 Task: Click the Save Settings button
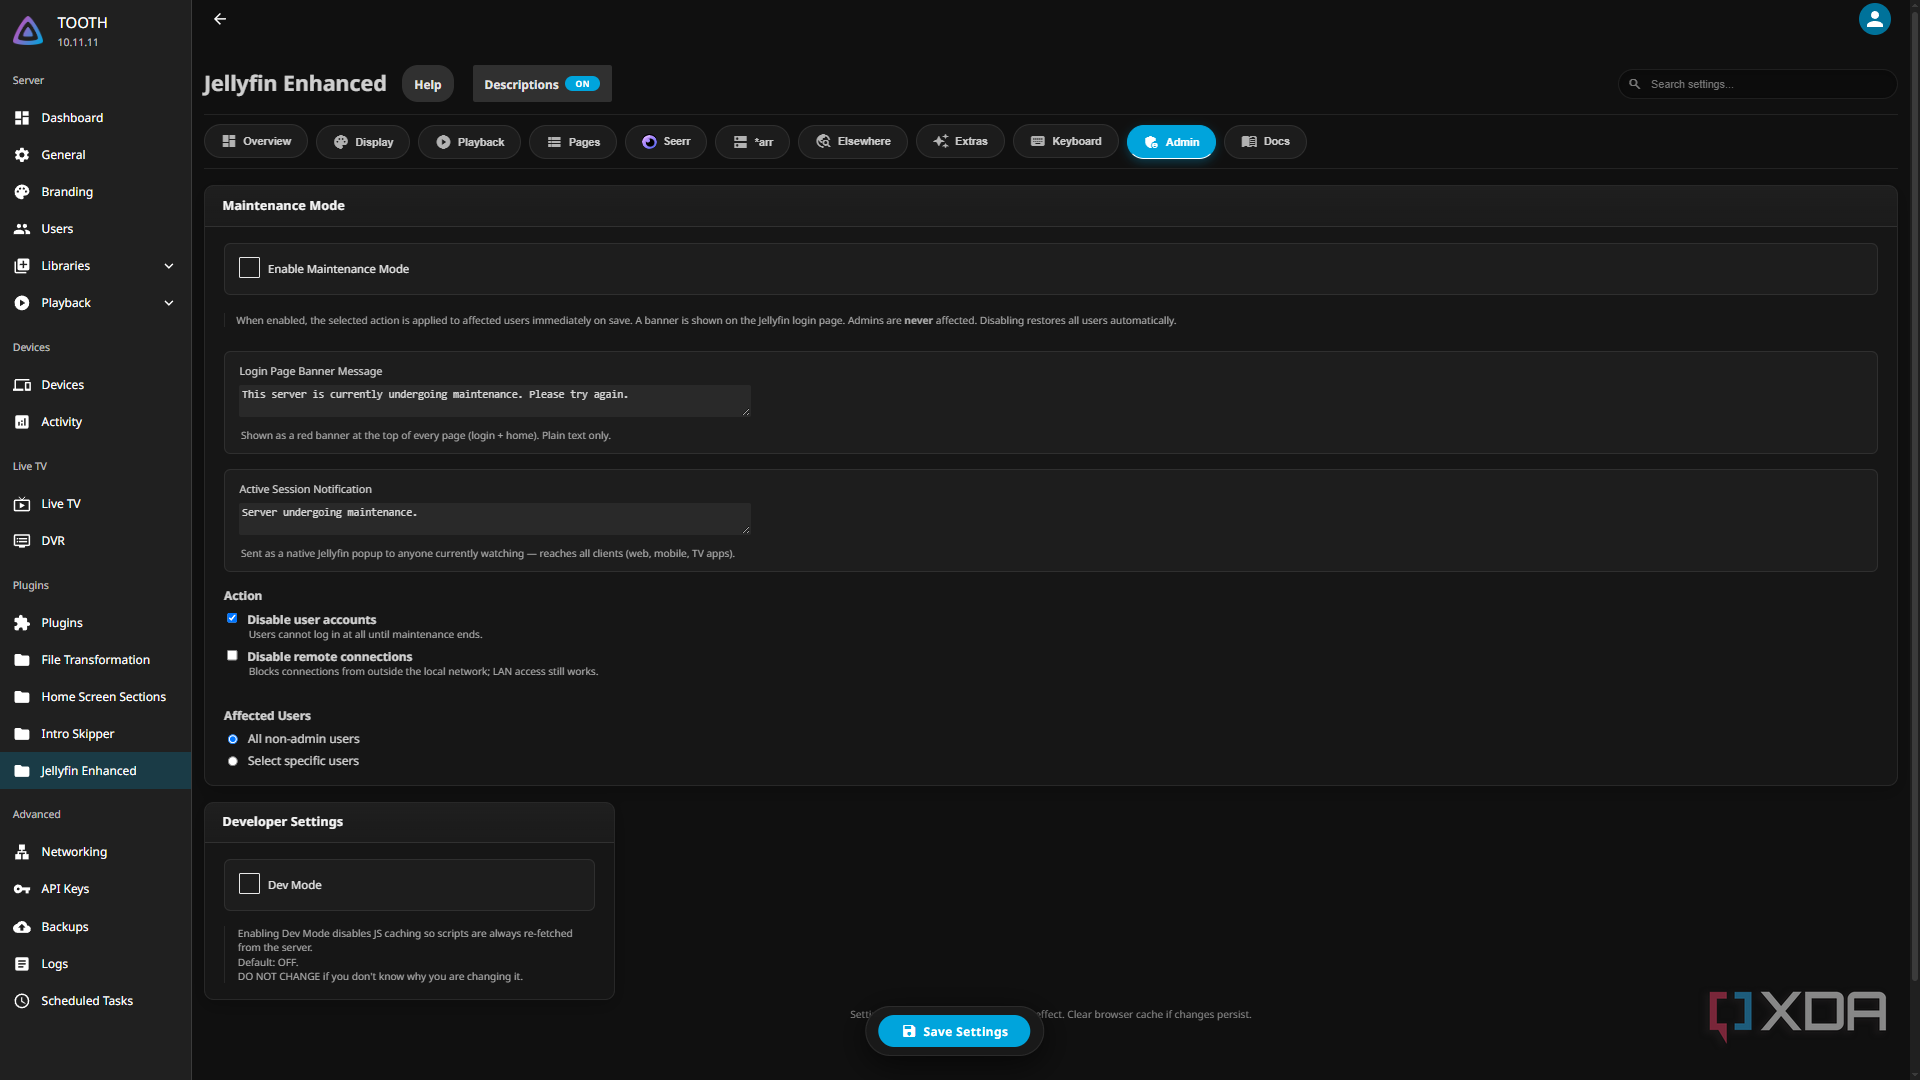[x=954, y=1031]
